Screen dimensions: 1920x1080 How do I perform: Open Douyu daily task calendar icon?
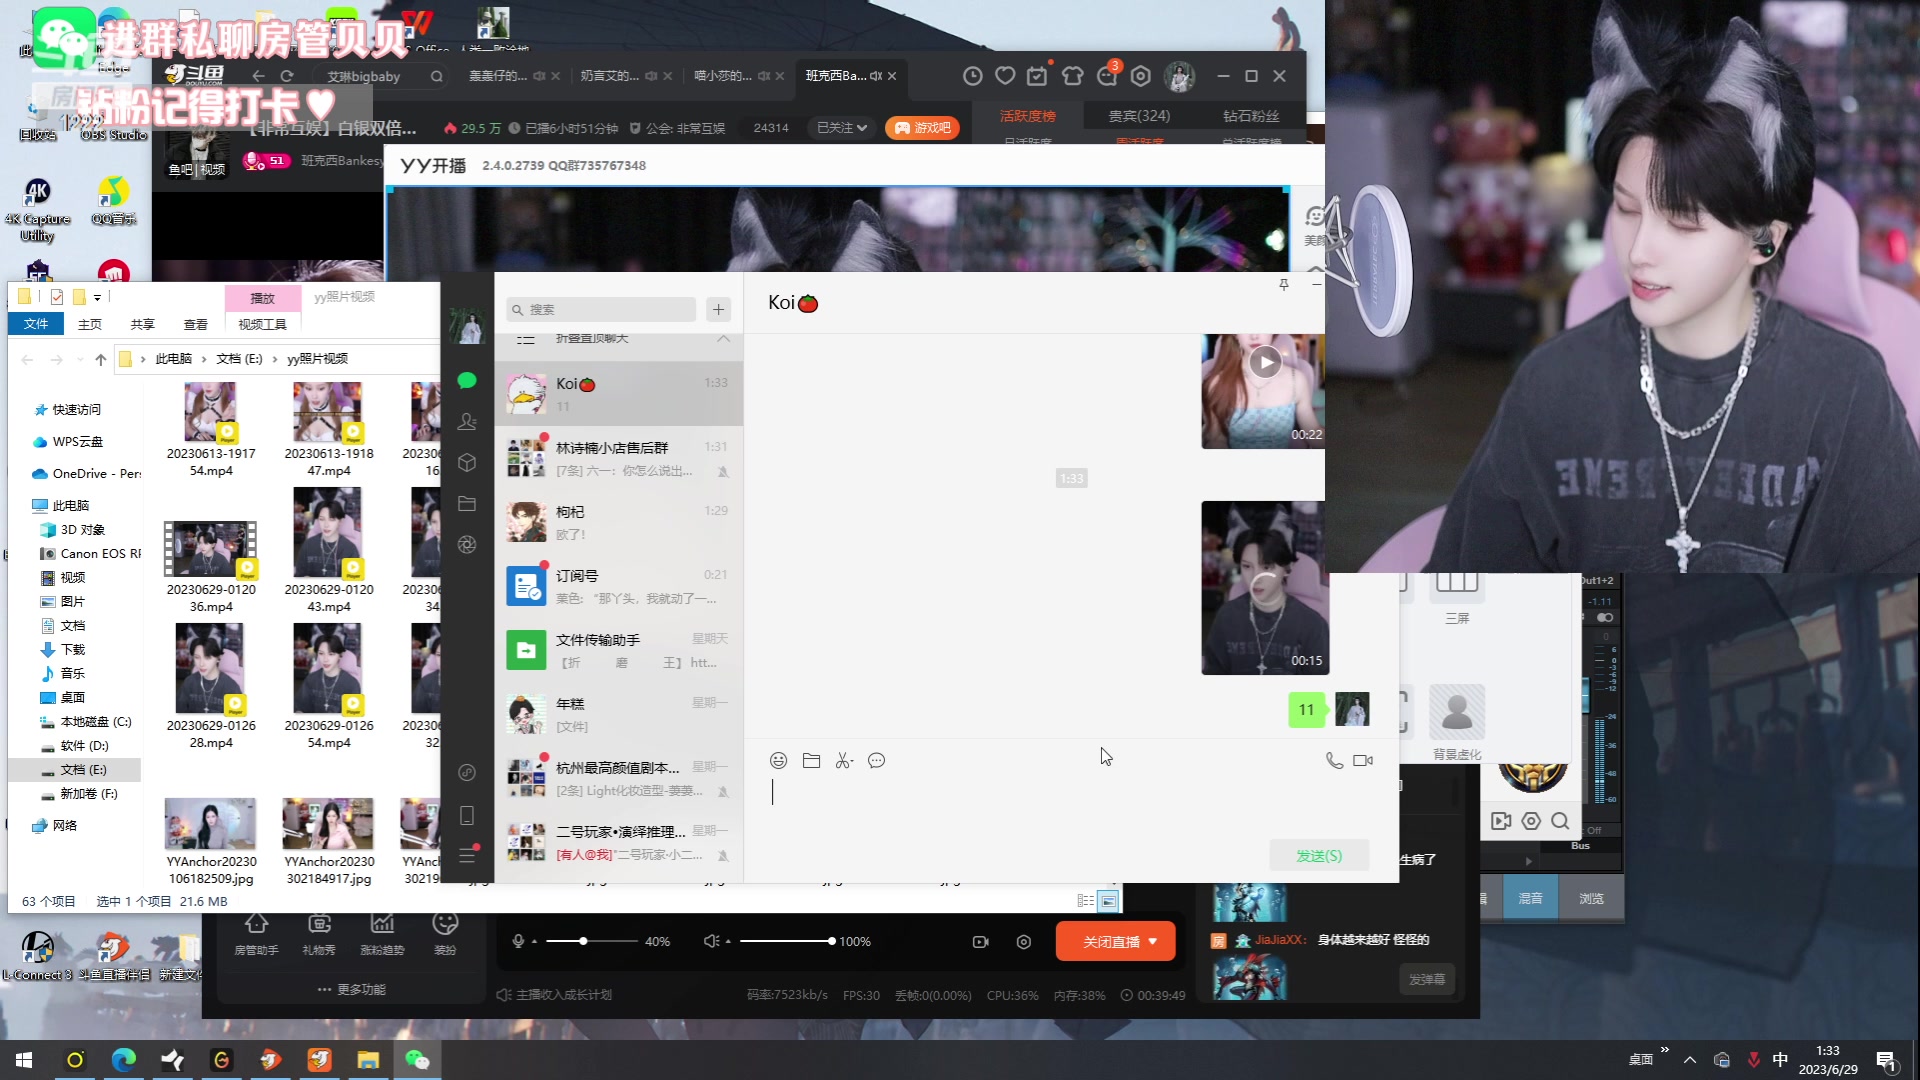(1038, 76)
